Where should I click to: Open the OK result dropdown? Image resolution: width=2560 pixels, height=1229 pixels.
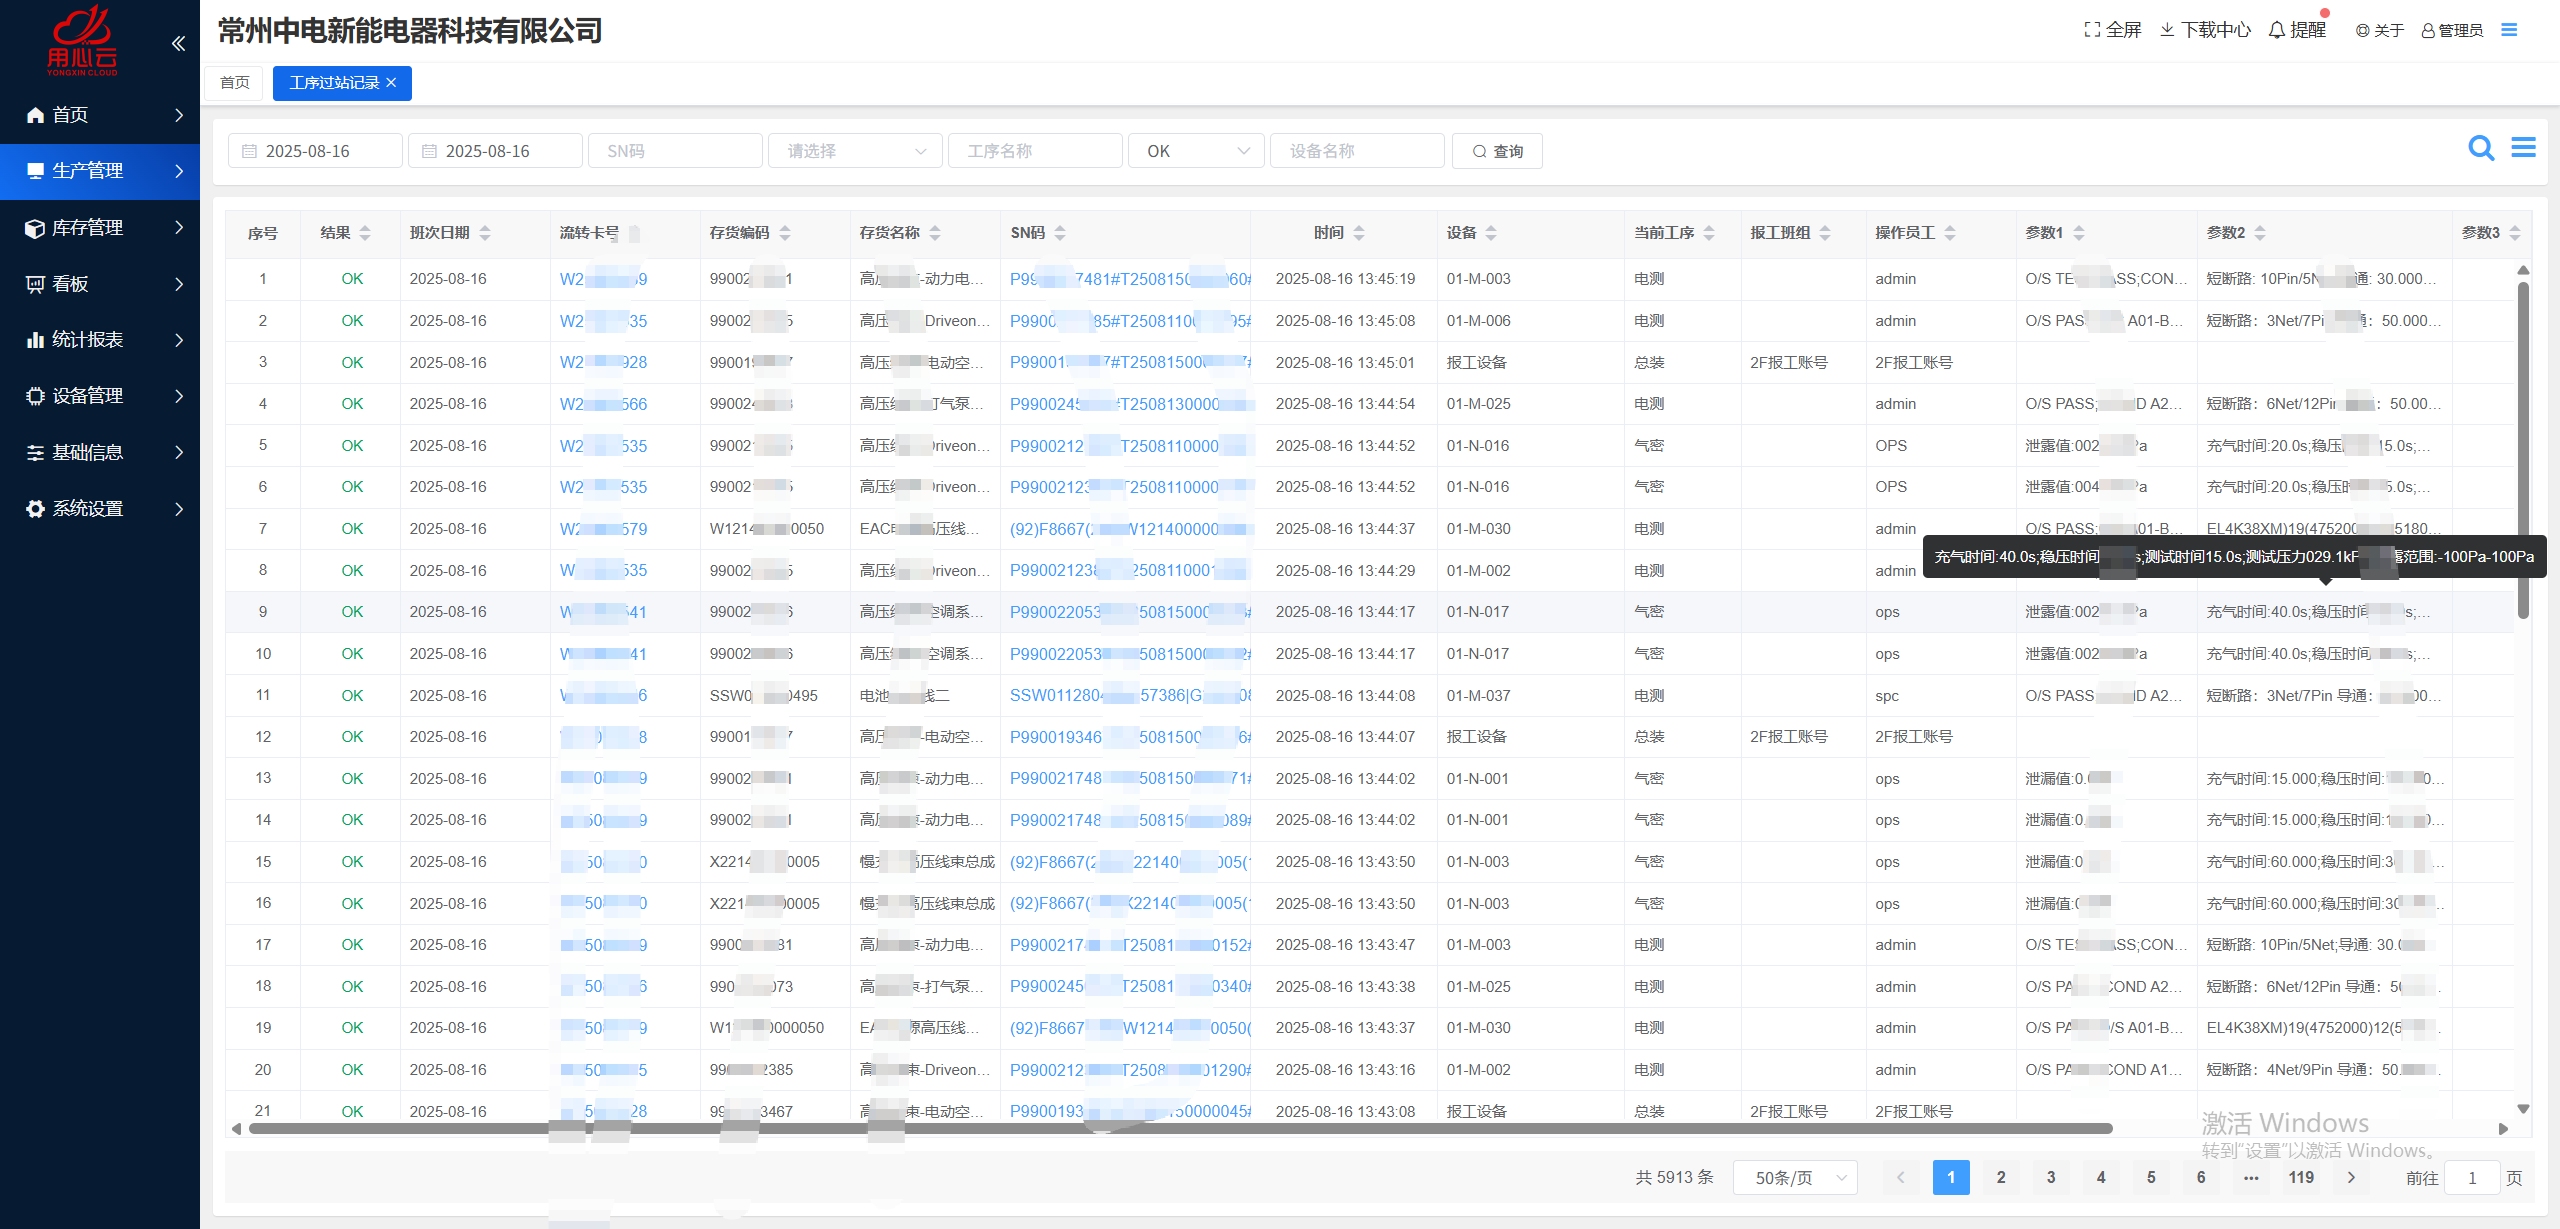[x=1196, y=151]
